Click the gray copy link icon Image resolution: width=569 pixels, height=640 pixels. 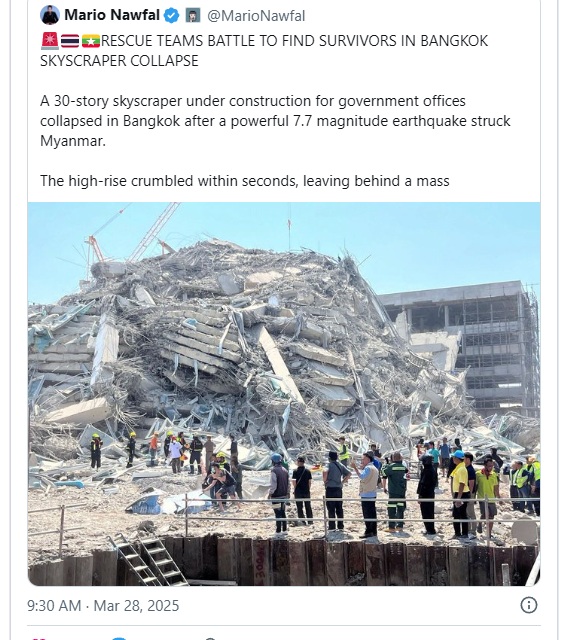click(210, 638)
